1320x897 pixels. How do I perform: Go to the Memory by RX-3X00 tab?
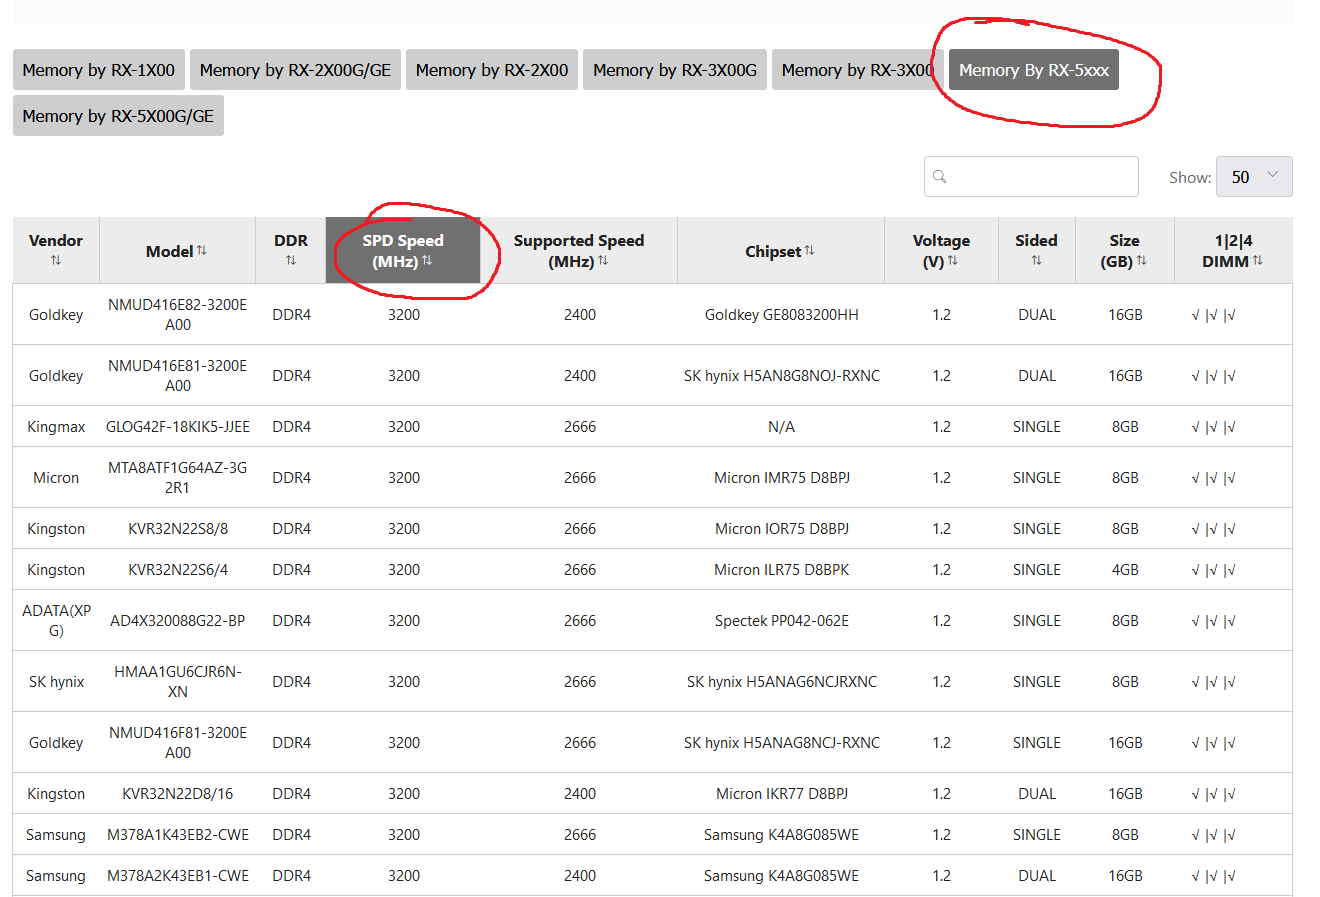[857, 70]
